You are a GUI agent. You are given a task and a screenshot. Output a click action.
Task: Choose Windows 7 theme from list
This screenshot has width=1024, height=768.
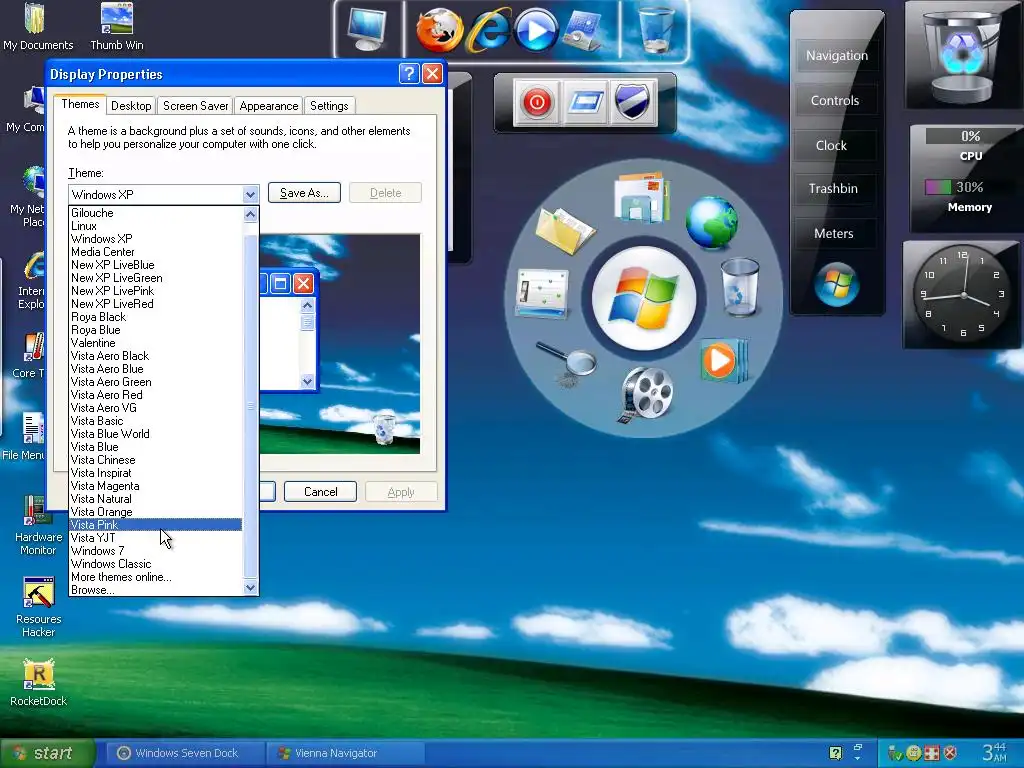[155, 551]
